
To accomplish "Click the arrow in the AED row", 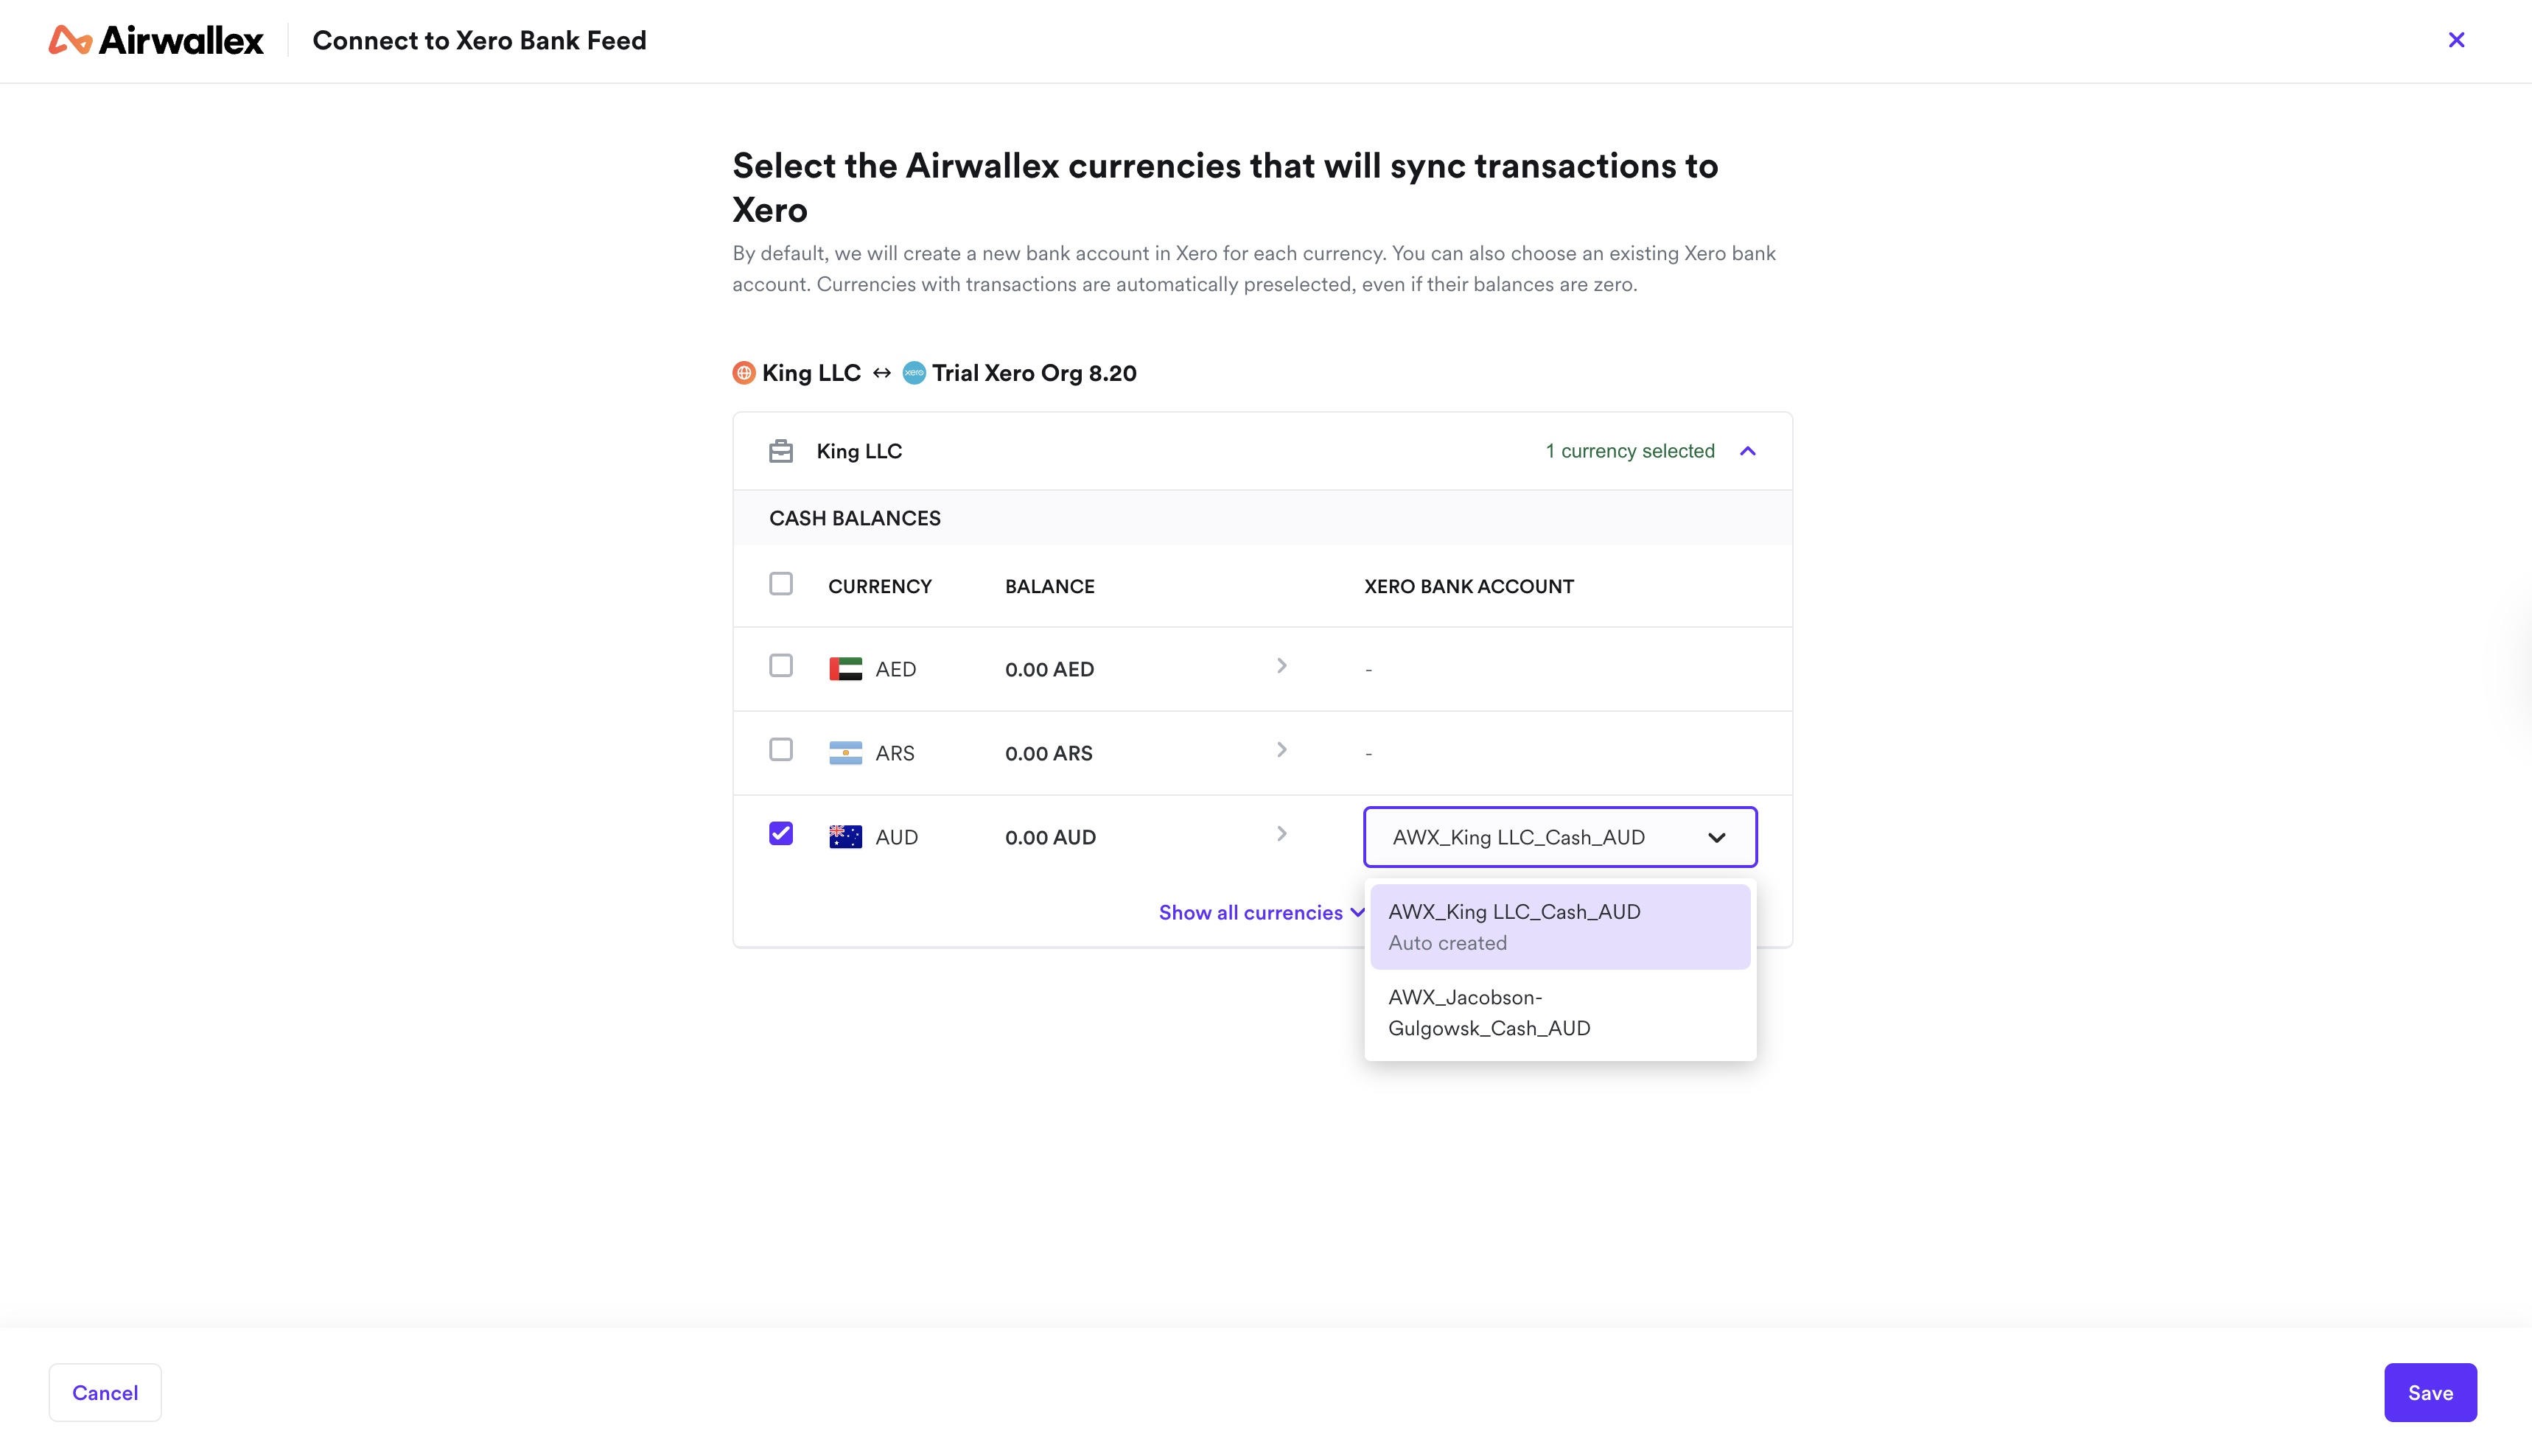I will (x=1282, y=666).
